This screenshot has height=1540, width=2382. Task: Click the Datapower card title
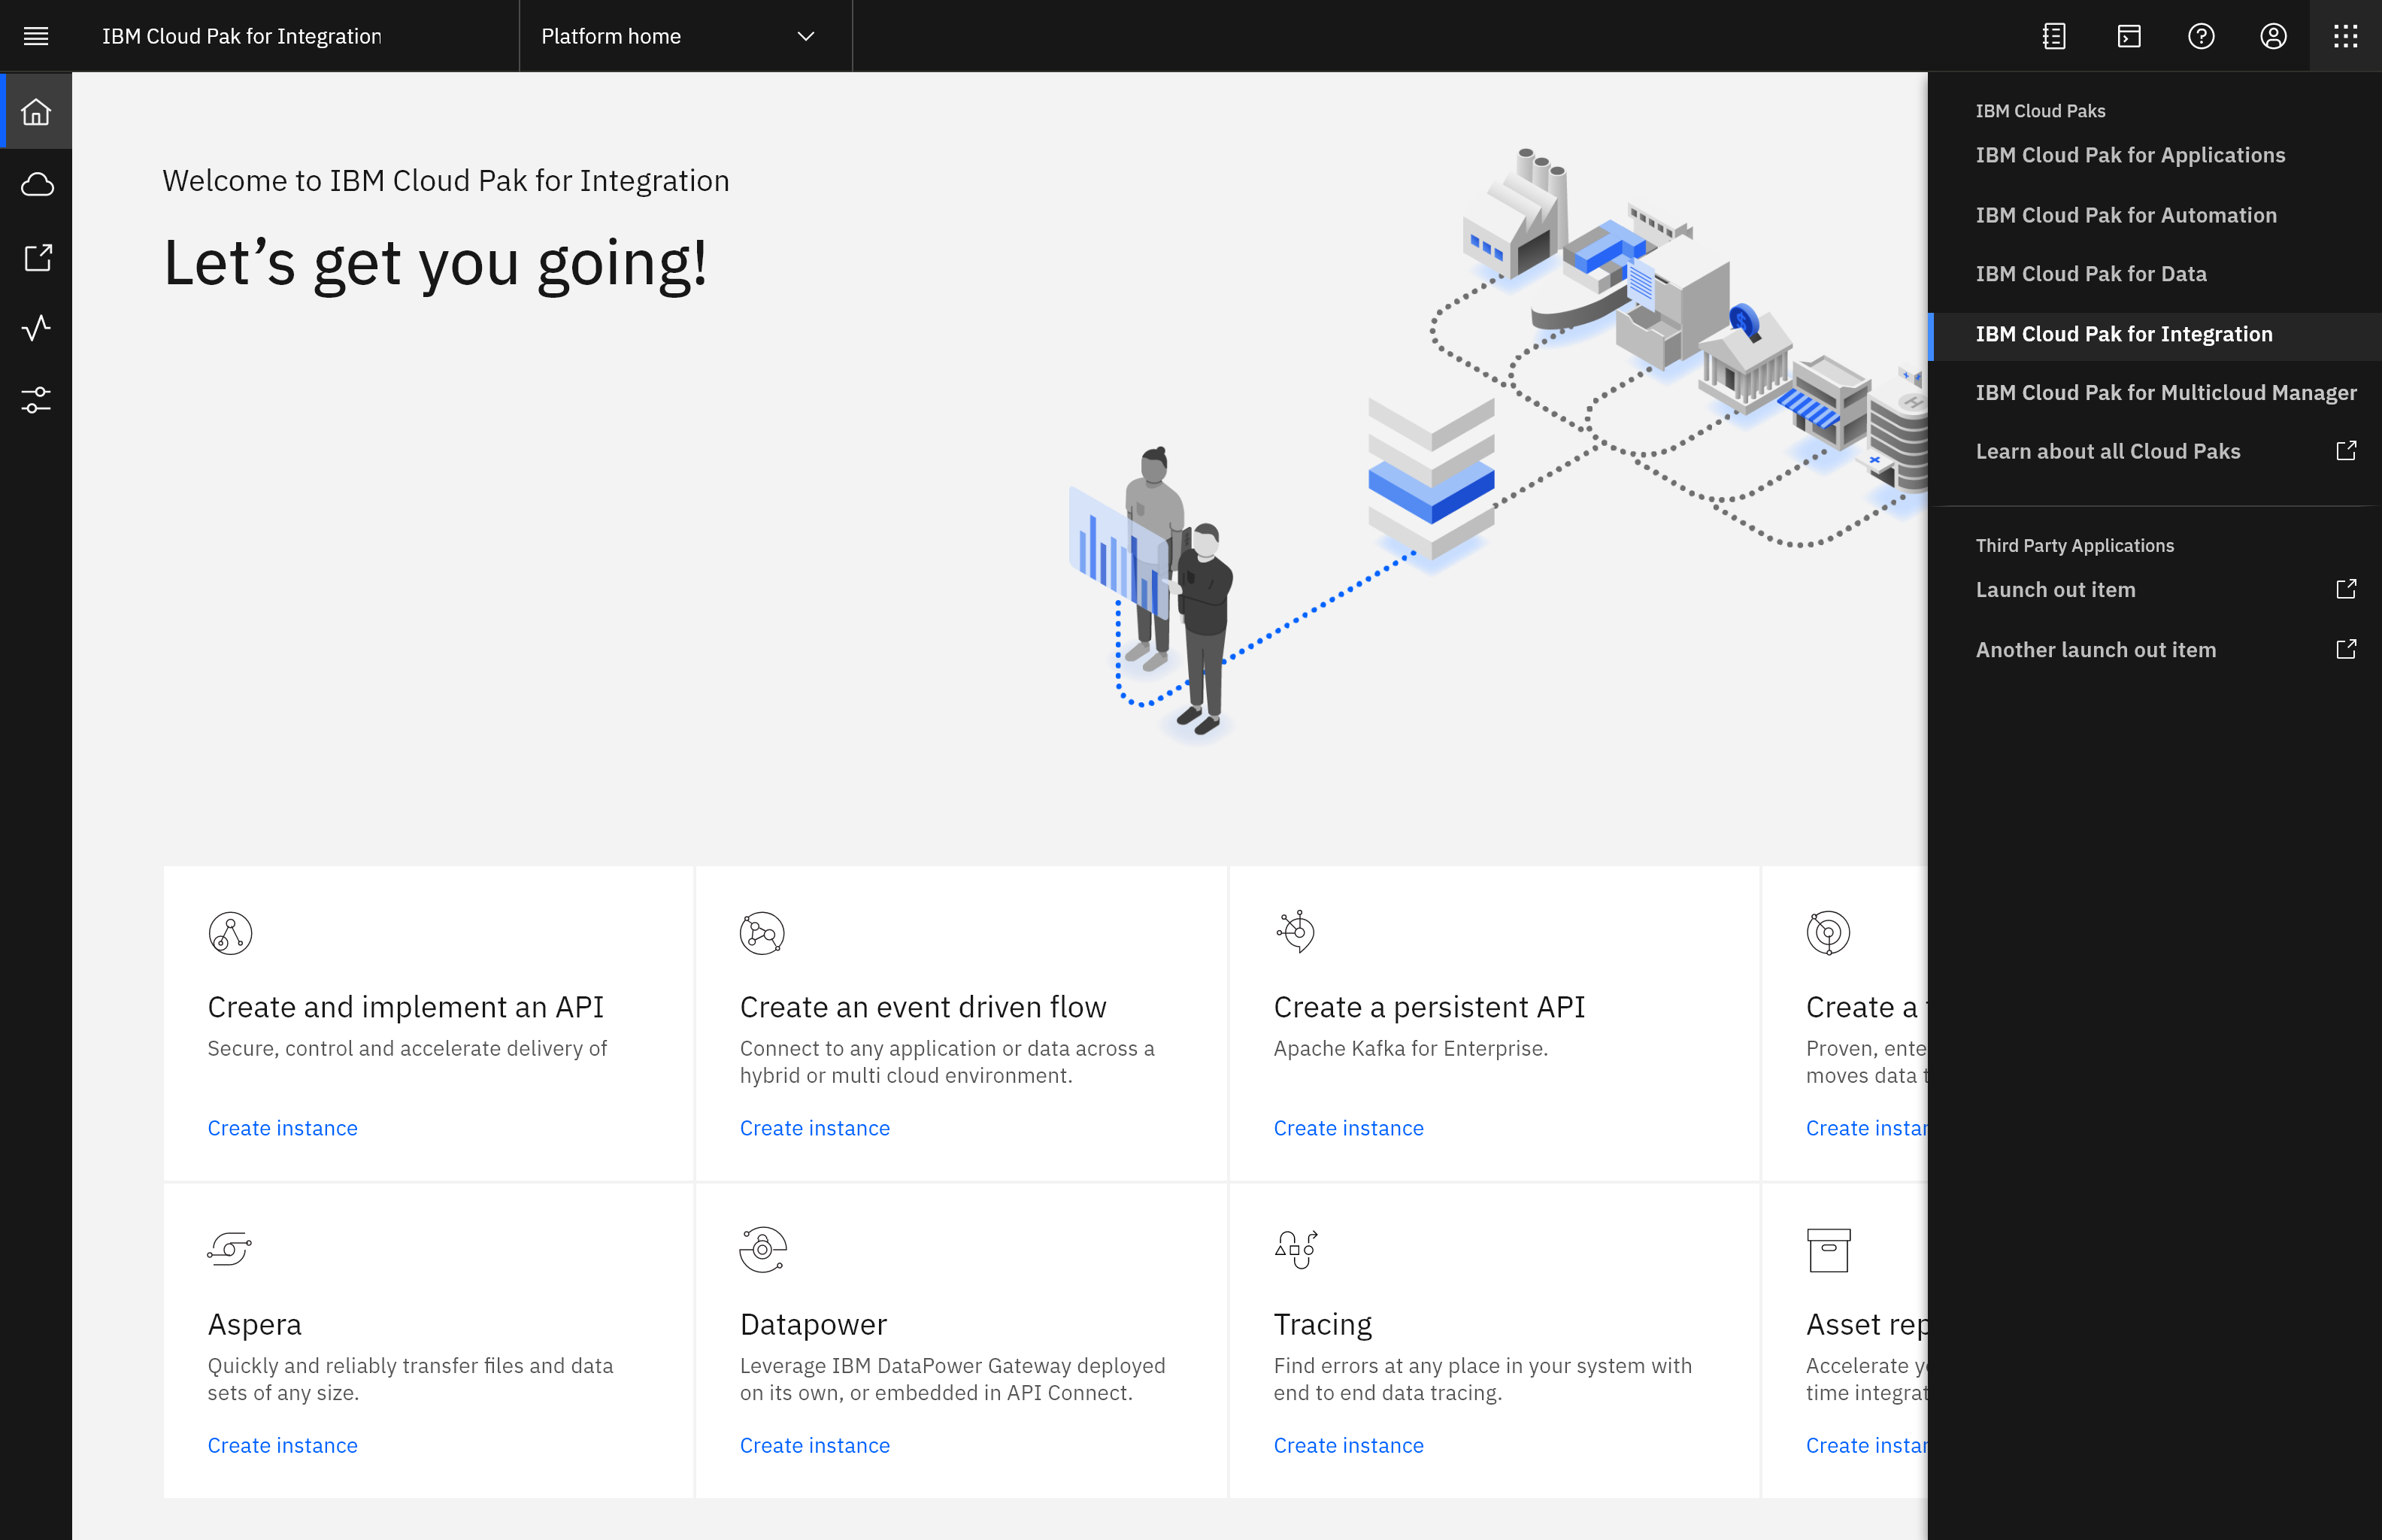click(x=813, y=1324)
